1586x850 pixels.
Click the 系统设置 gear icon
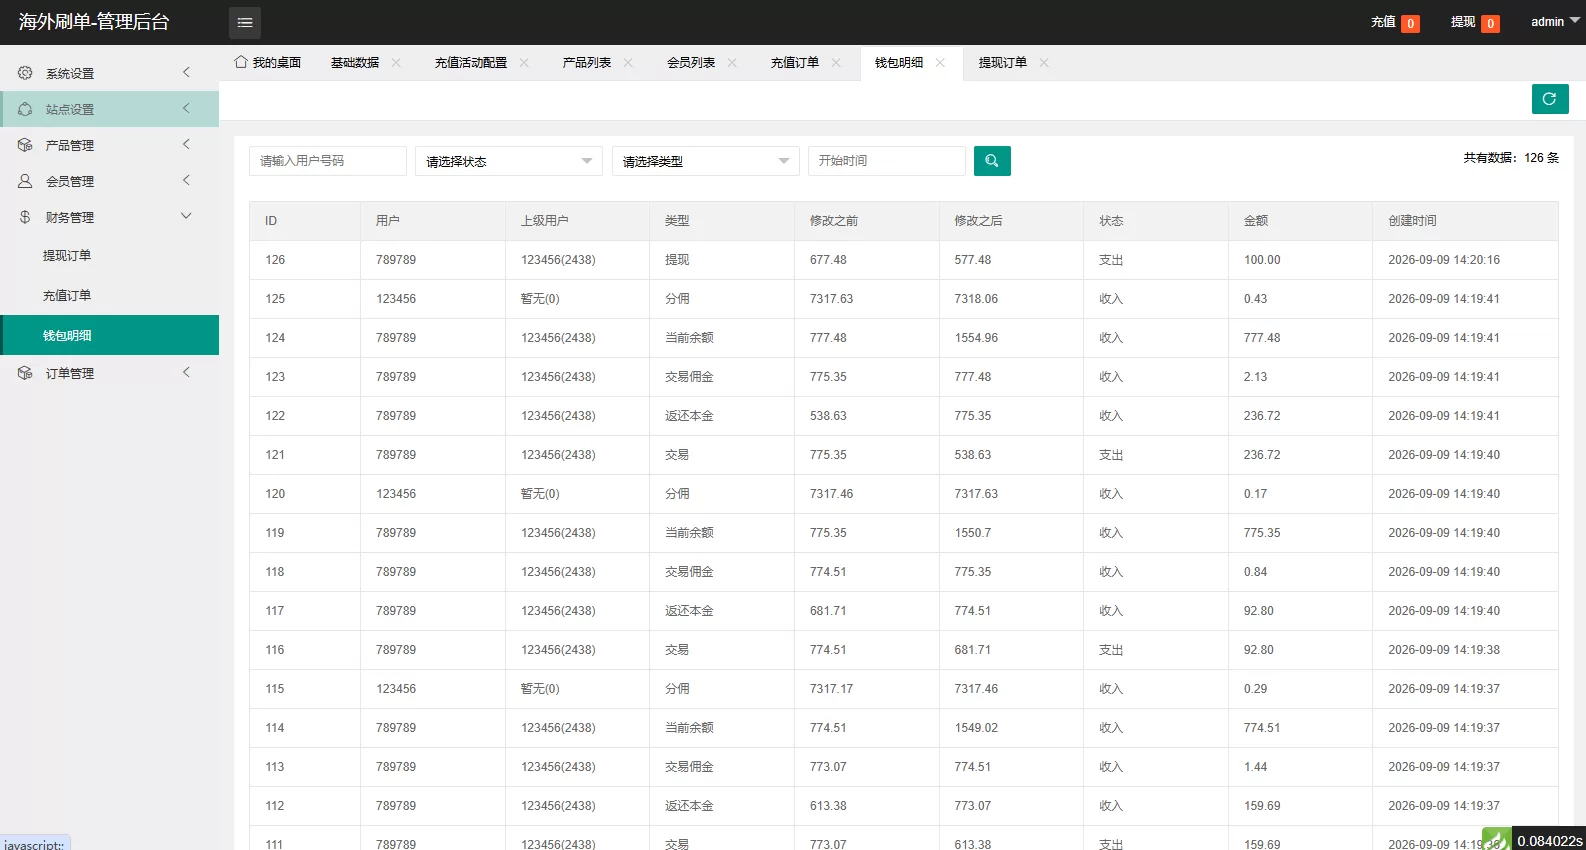pyautogui.click(x=25, y=73)
